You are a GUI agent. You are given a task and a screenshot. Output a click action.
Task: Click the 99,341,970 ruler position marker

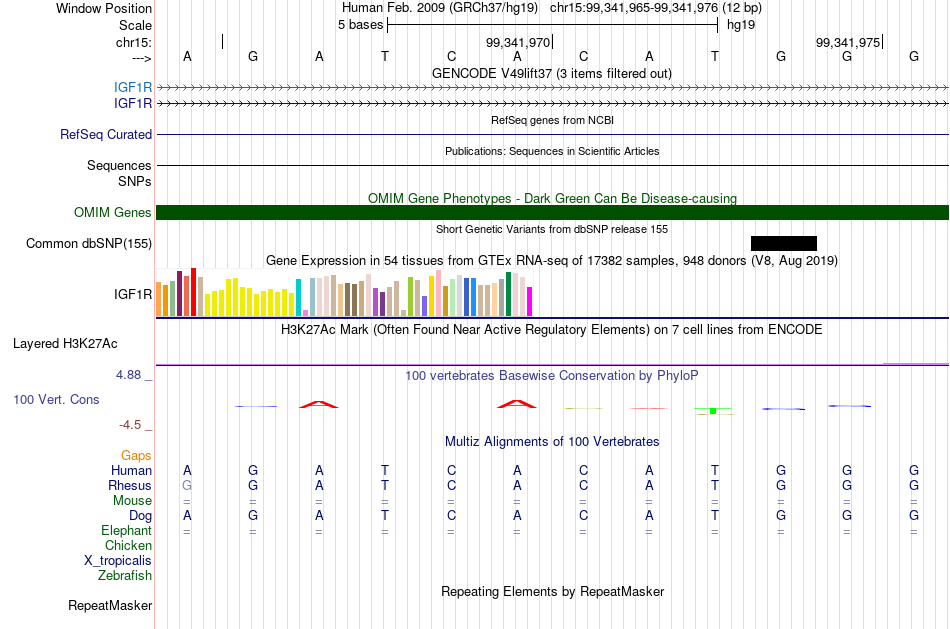coord(518,42)
